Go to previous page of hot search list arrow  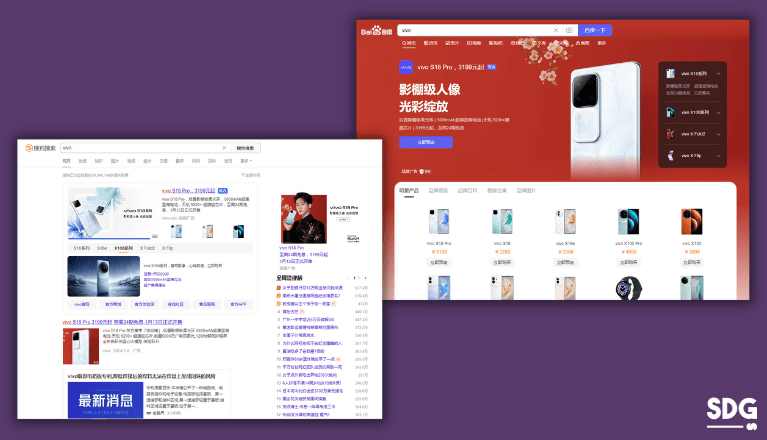click(x=348, y=278)
